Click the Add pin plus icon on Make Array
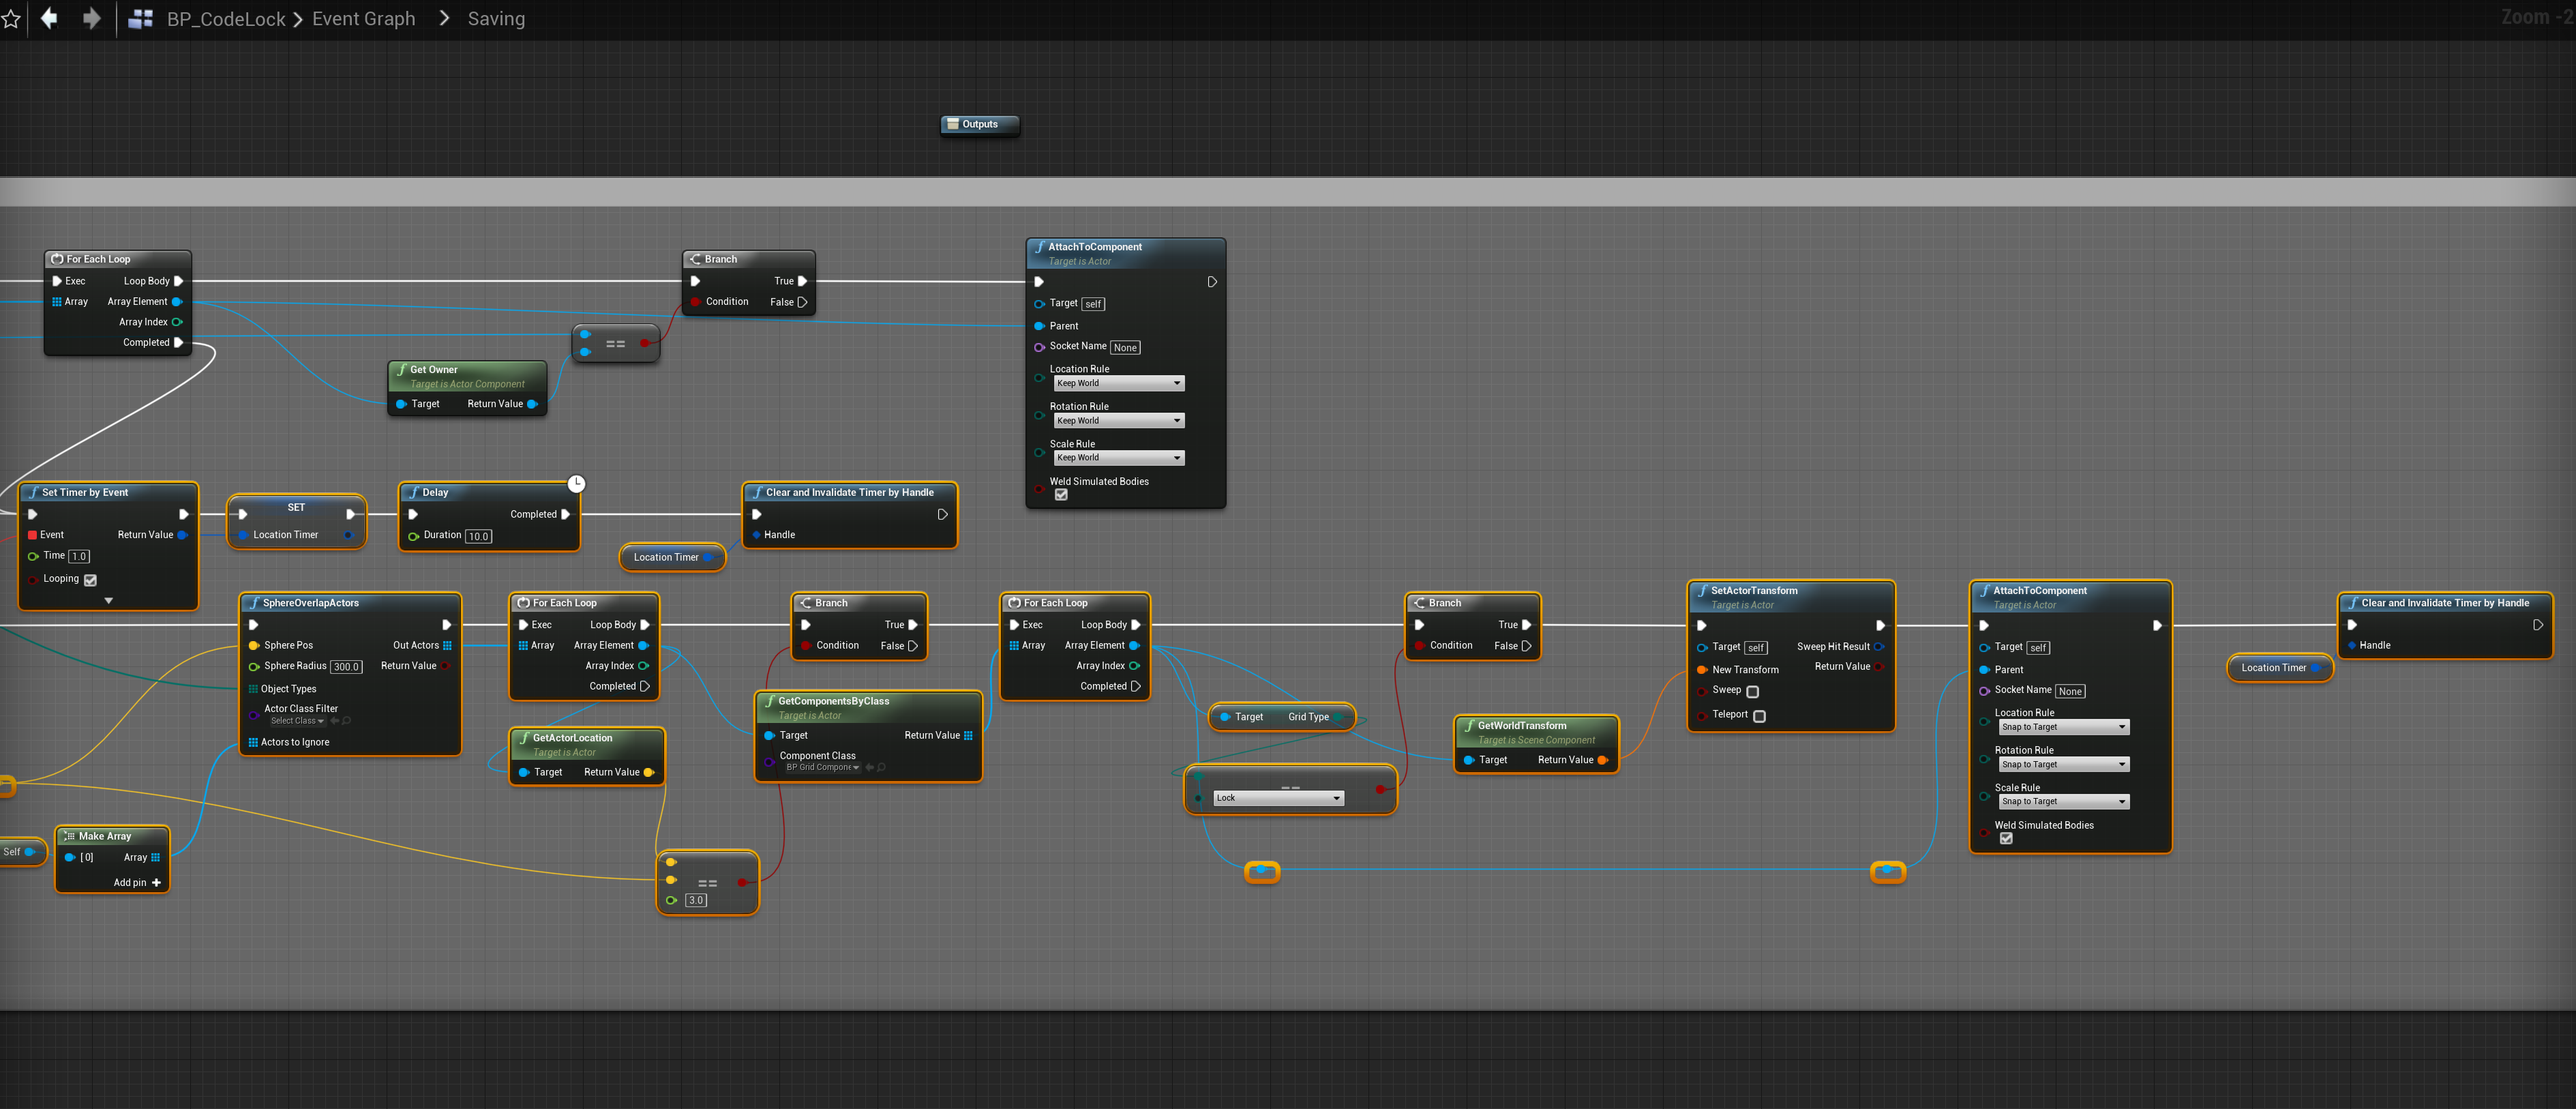The width and height of the screenshot is (2576, 1109). click(157, 883)
